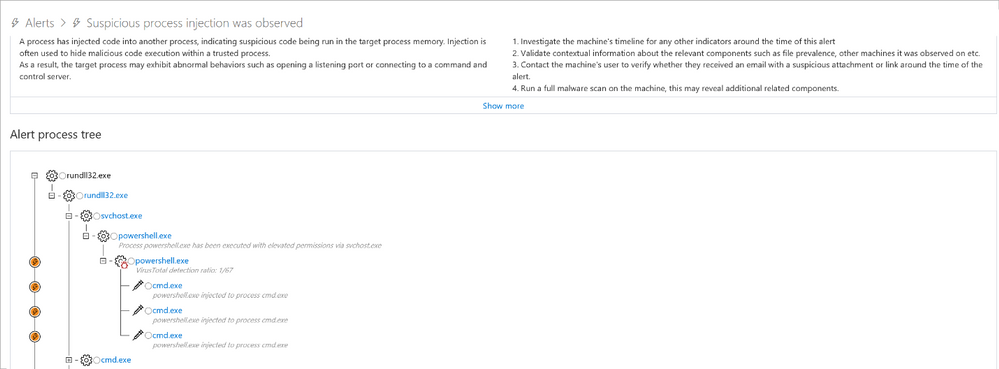Click the syringe icon of the third cmd.exe

(x=138, y=335)
